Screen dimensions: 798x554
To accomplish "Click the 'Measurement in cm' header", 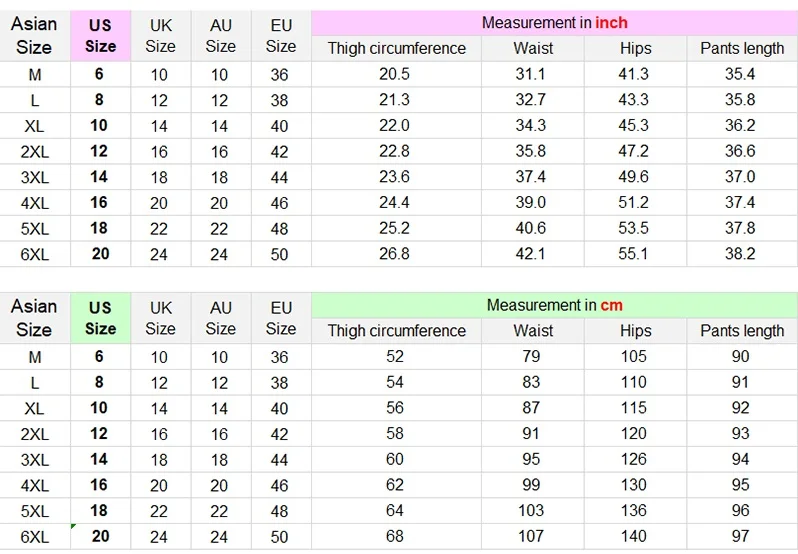I will 554,305.
